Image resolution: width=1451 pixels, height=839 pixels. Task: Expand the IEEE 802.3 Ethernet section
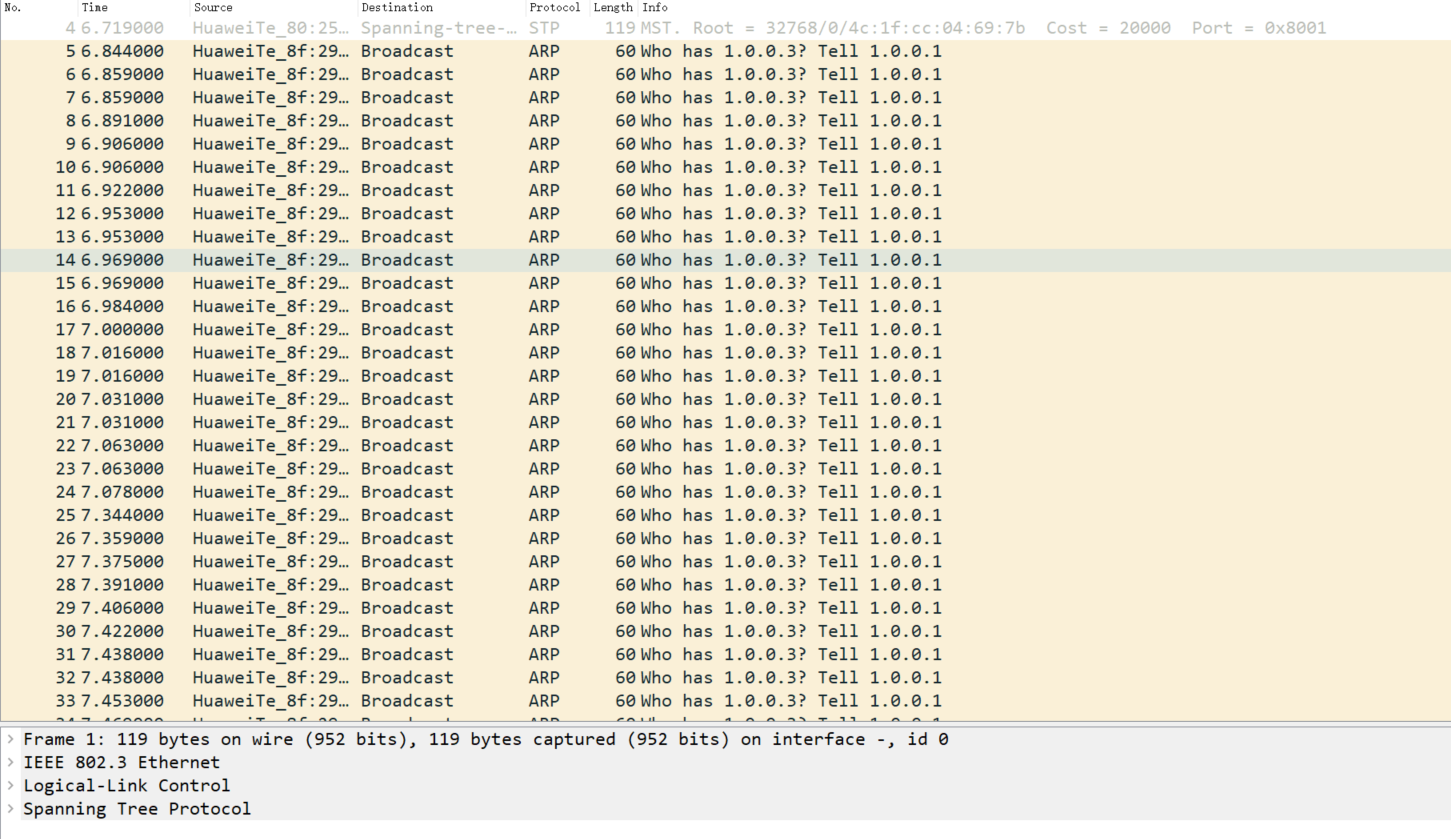coord(10,762)
